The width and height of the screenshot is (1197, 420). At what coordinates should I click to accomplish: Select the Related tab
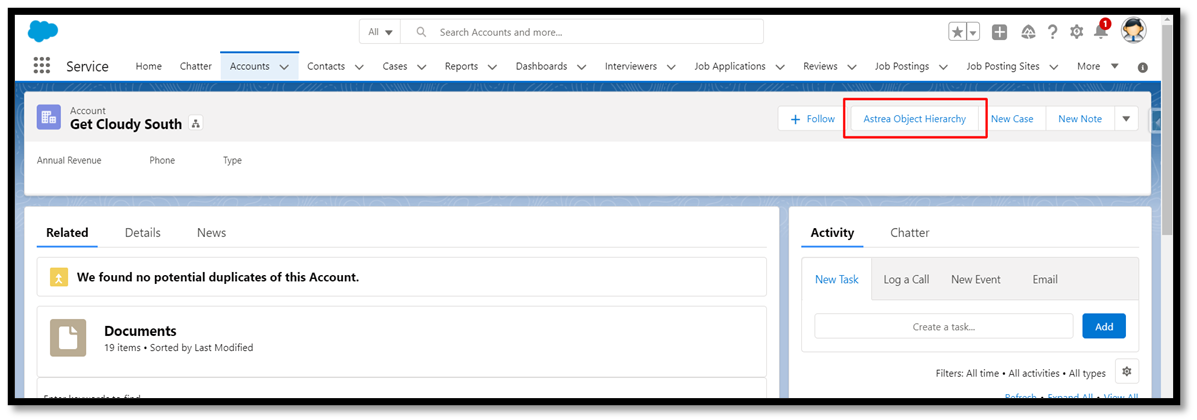67,233
